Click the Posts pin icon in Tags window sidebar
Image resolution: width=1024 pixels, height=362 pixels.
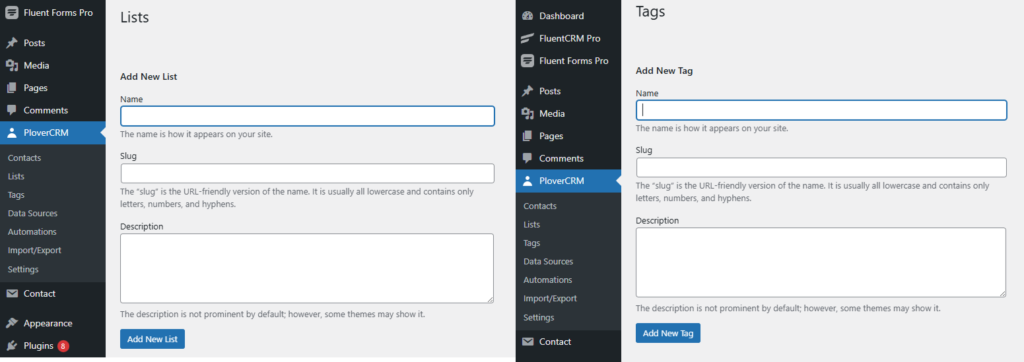click(x=528, y=91)
